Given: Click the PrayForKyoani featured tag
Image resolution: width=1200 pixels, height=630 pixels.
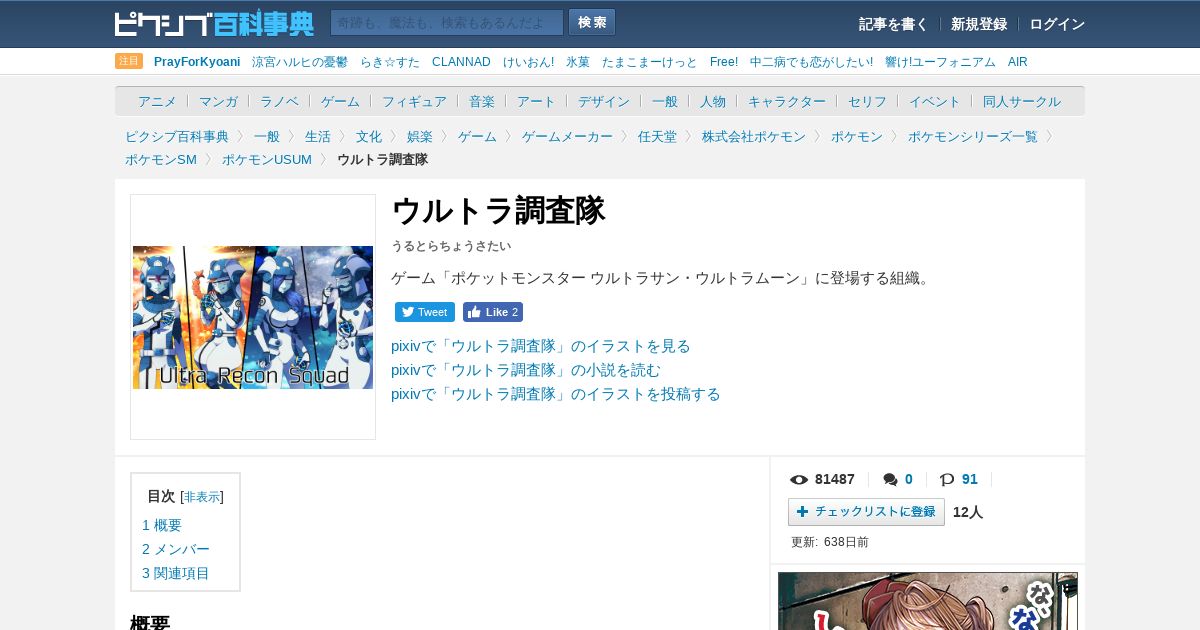Looking at the screenshot, I should pyautogui.click(x=197, y=62).
